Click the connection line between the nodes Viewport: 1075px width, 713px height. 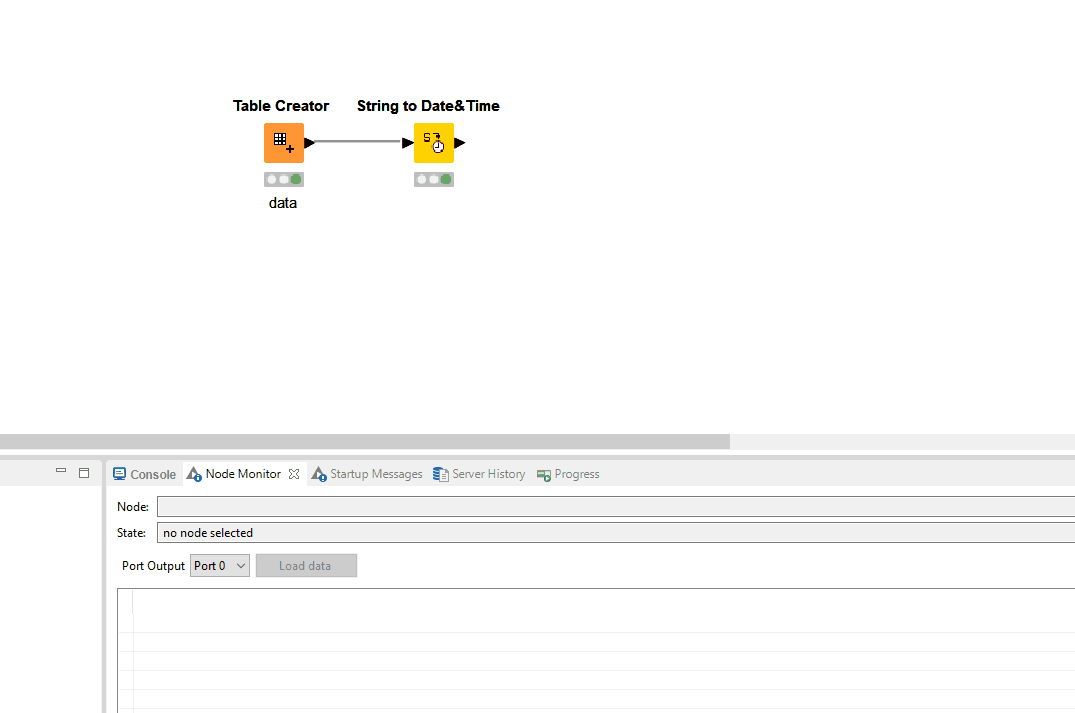[x=358, y=143]
